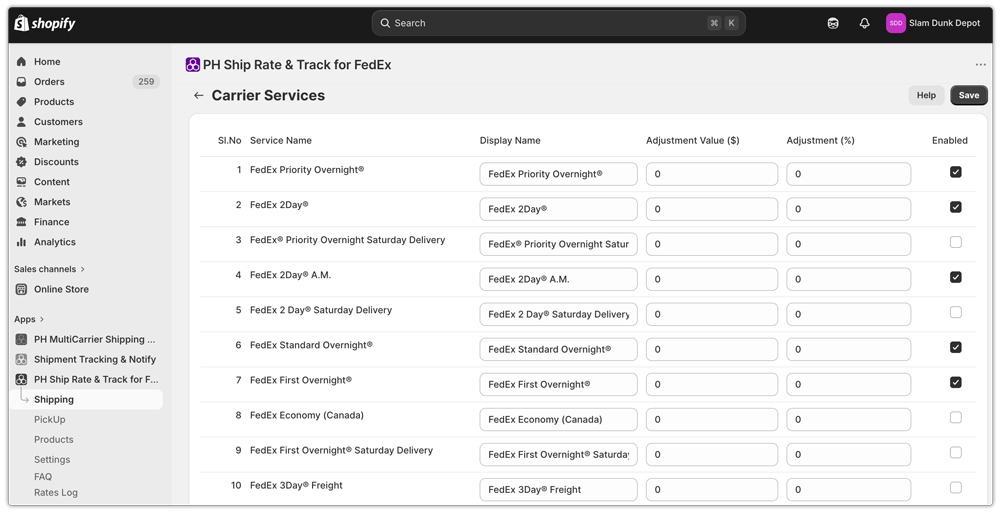Edit Adjustment Value ($) for FedEx 2Day
This screenshot has height=512, width=1000.
pyautogui.click(x=712, y=209)
